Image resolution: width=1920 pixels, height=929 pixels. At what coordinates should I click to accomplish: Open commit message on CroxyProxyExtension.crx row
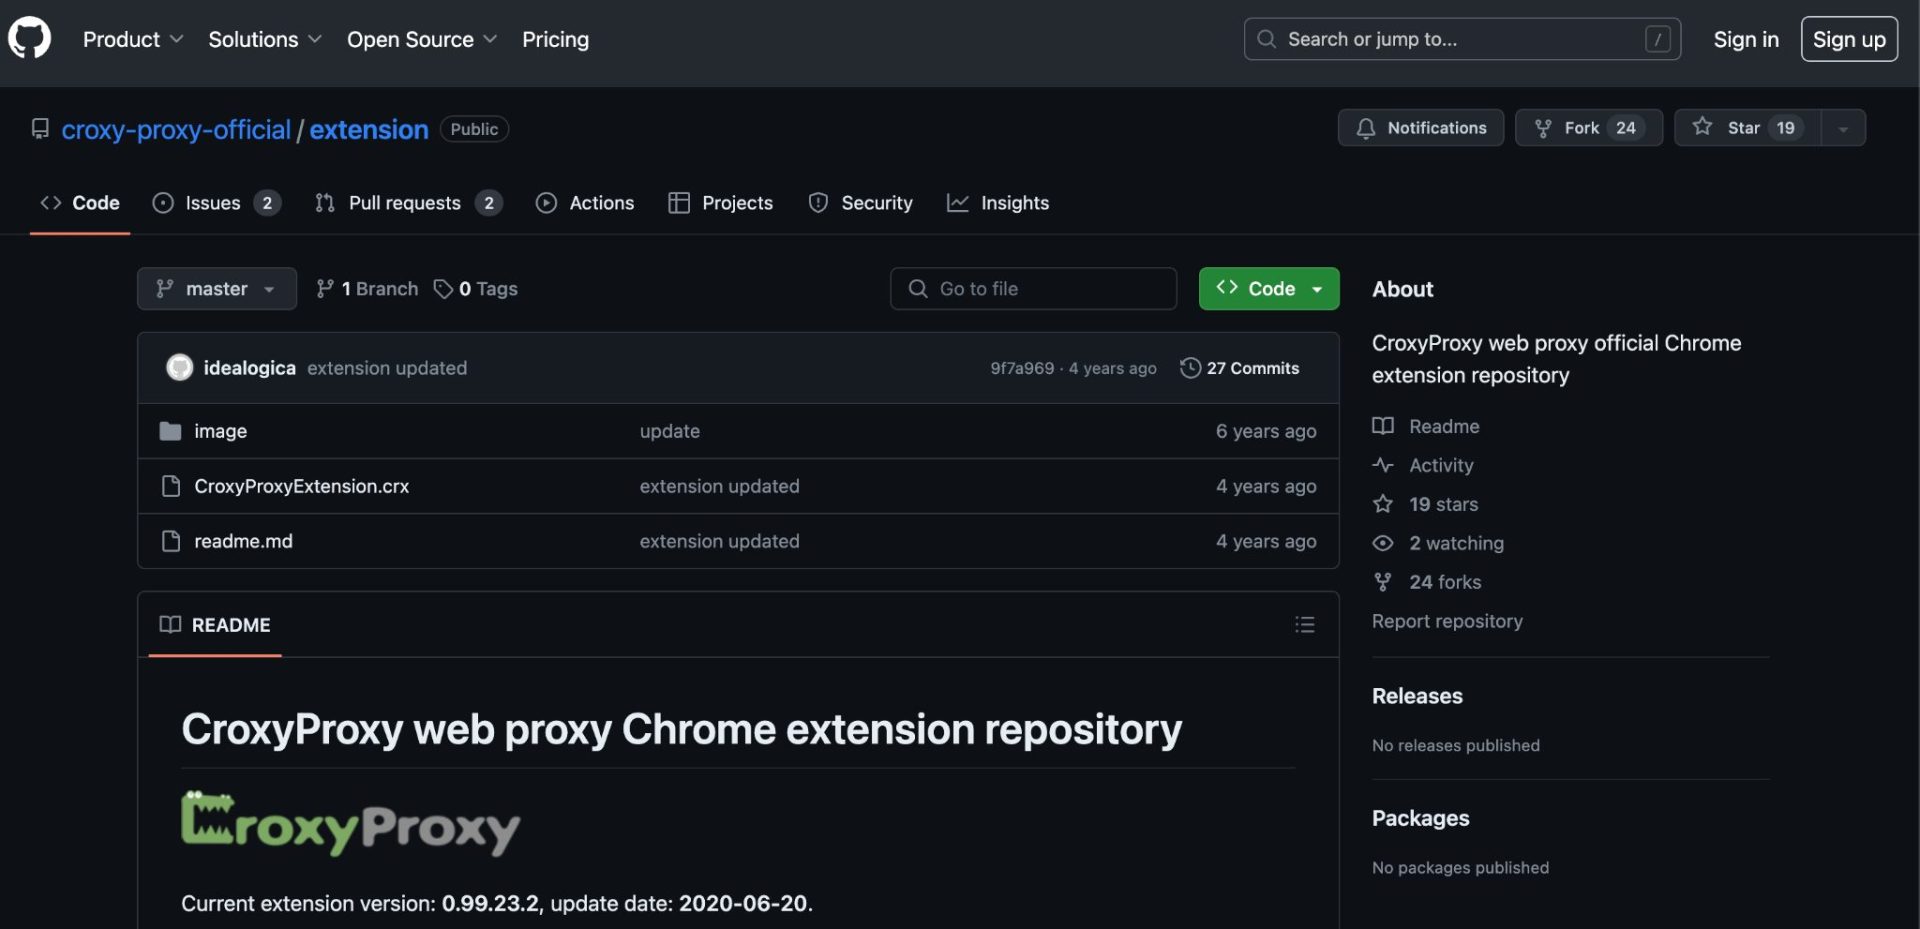click(x=719, y=486)
